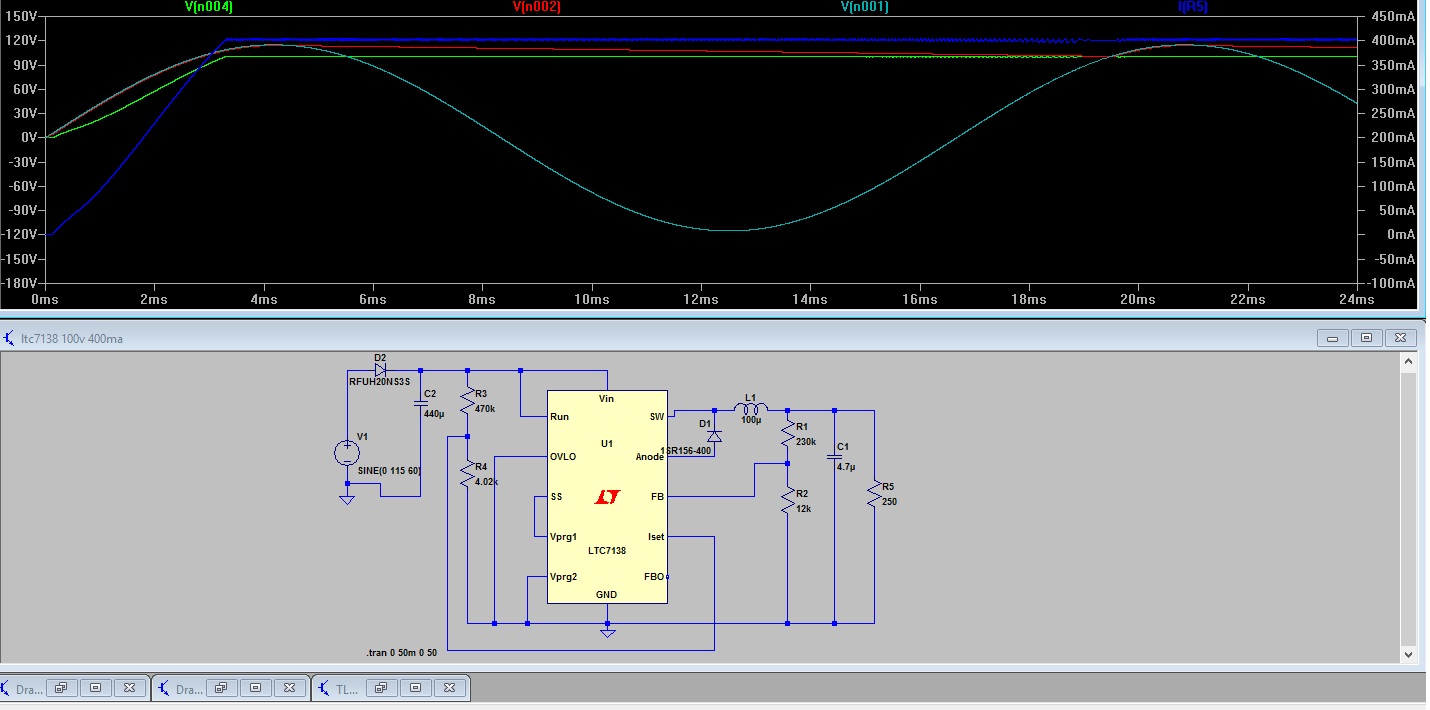The image size is (1430, 710).
Task: Click the 24ms time axis label
Action: (x=1357, y=299)
